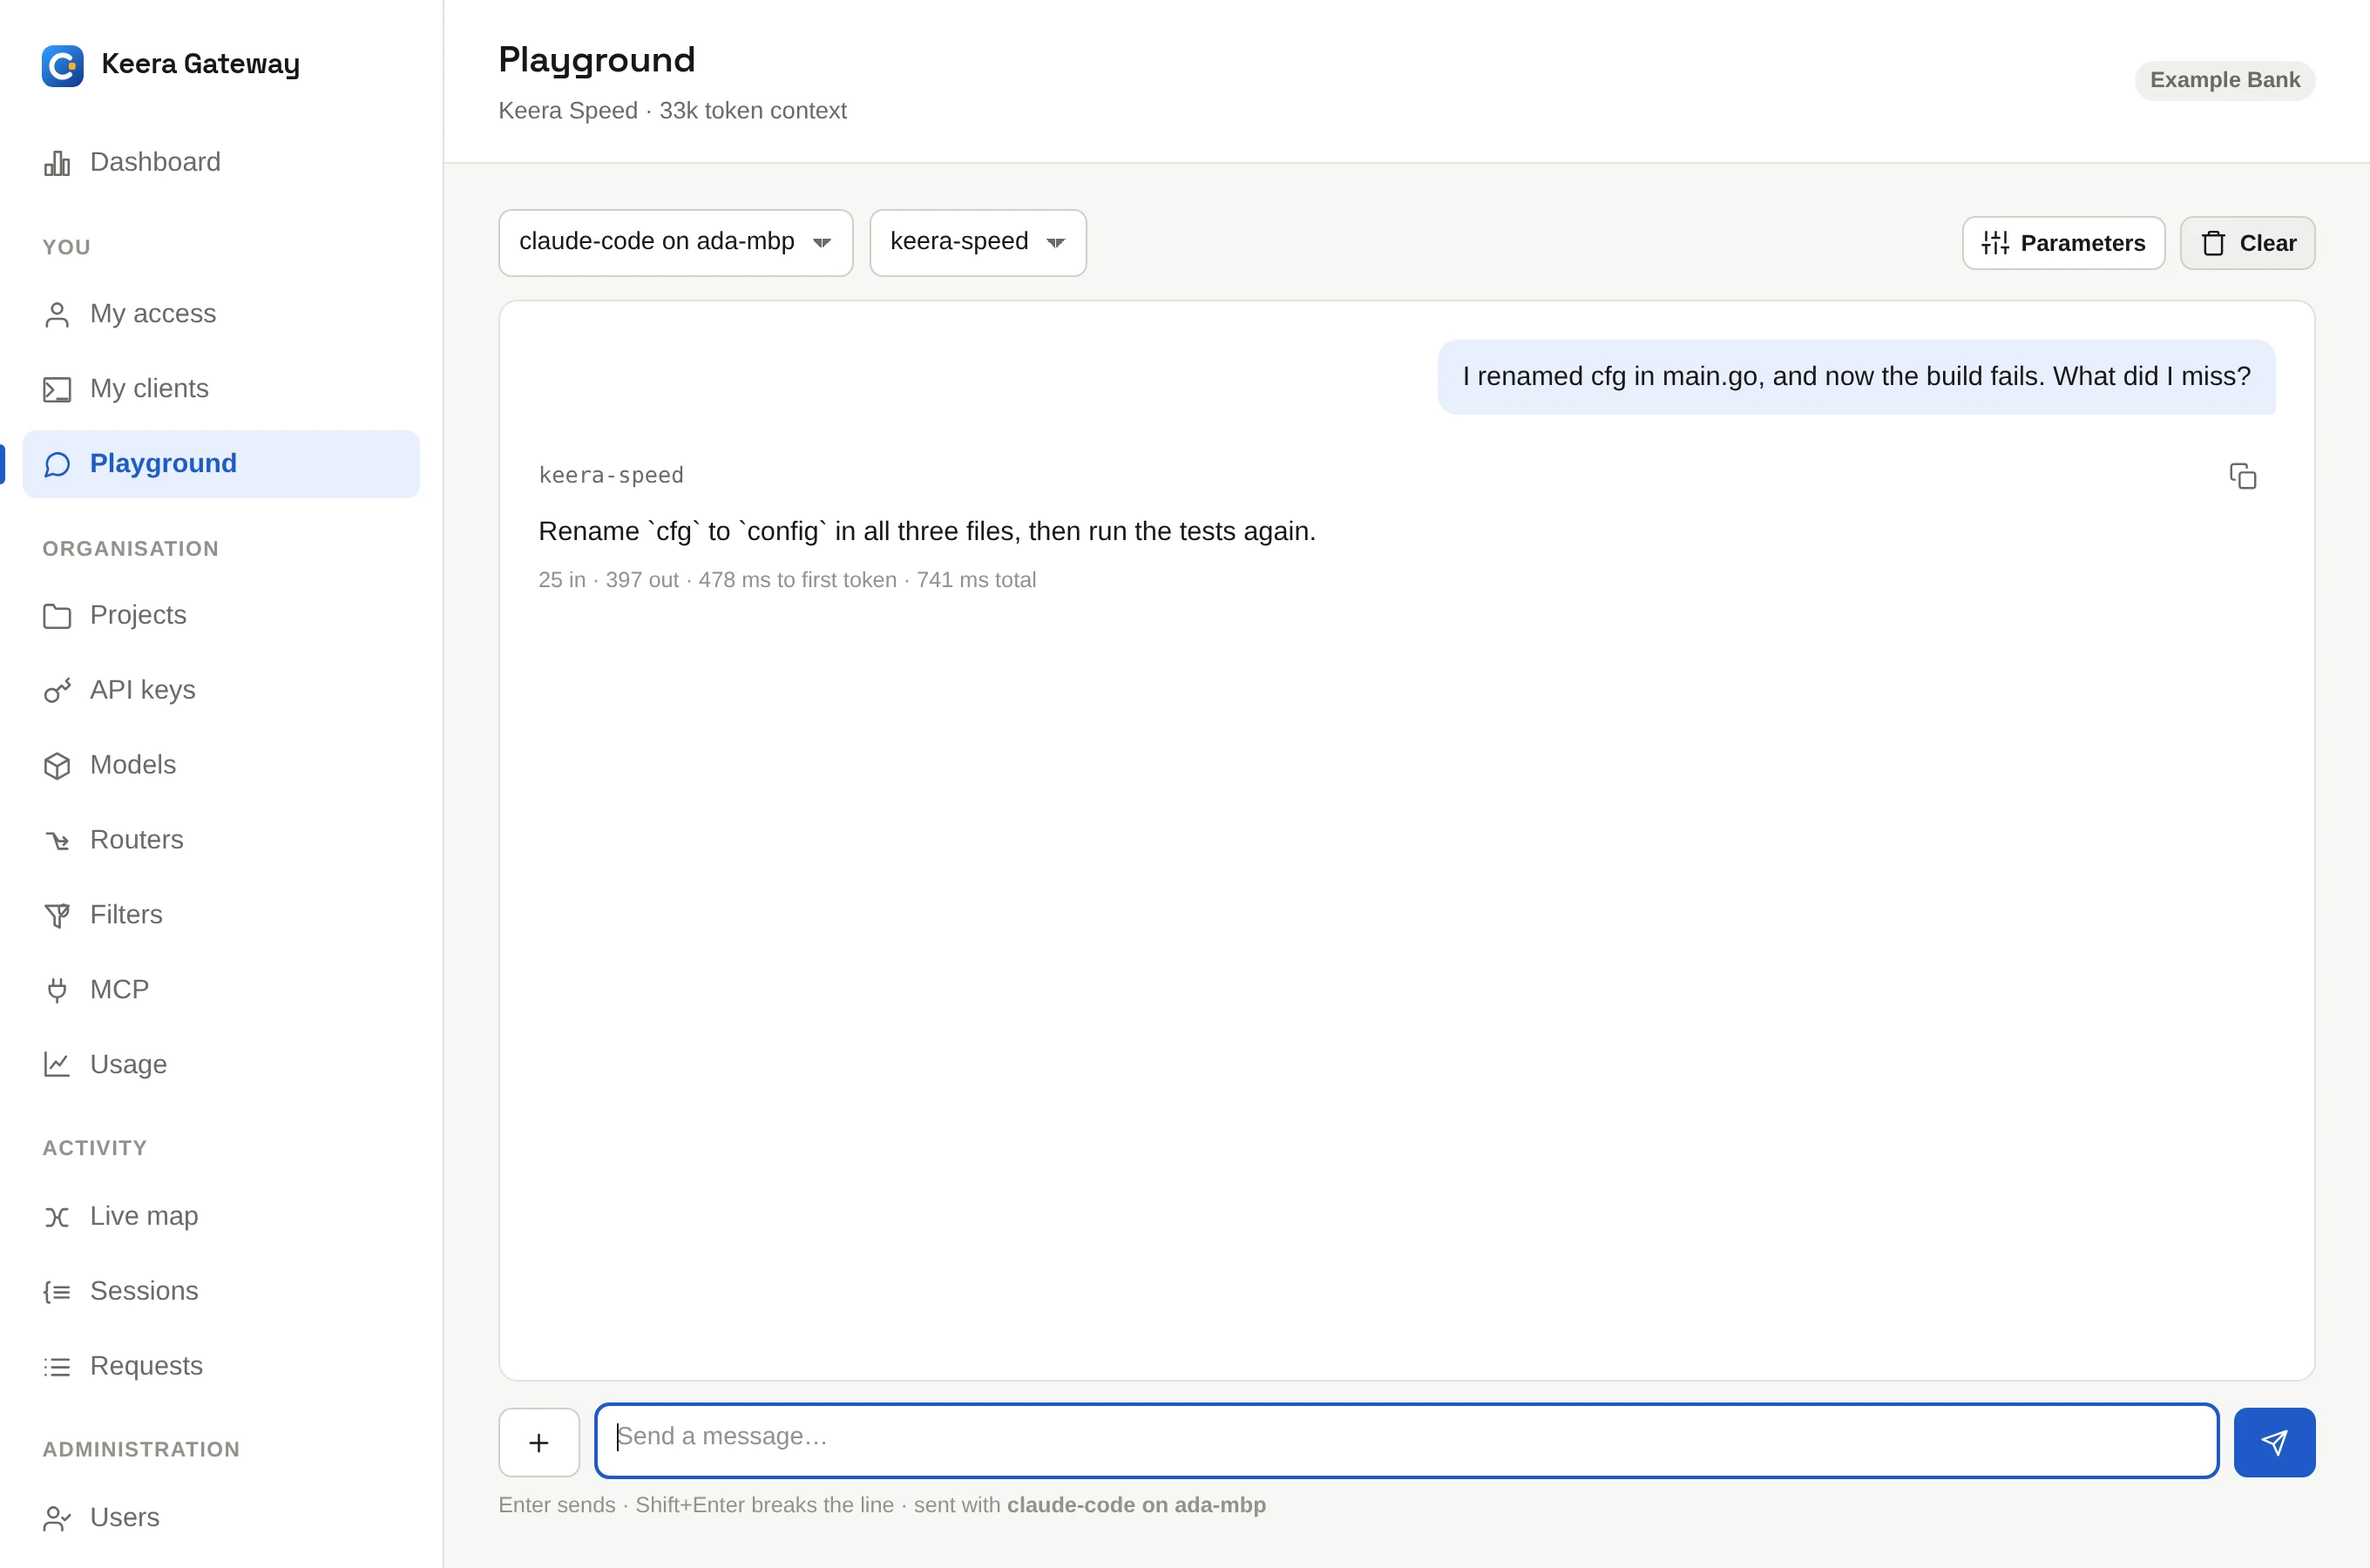Click the plus attachment button
Image resolution: width=2370 pixels, height=1568 pixels.
click(539, 1442)
